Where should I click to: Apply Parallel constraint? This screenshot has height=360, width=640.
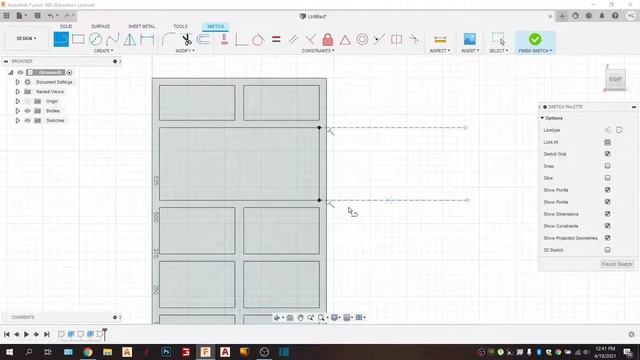[x=293, y=40]
